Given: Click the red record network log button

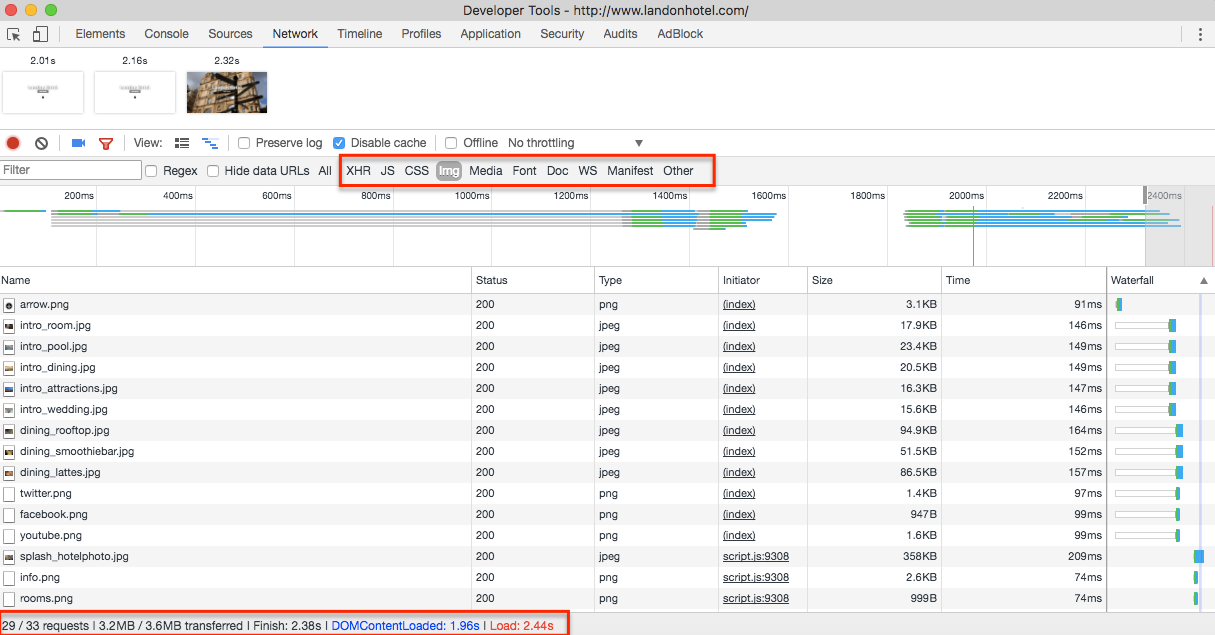Looking at the screenshot, I should (13, 143).
